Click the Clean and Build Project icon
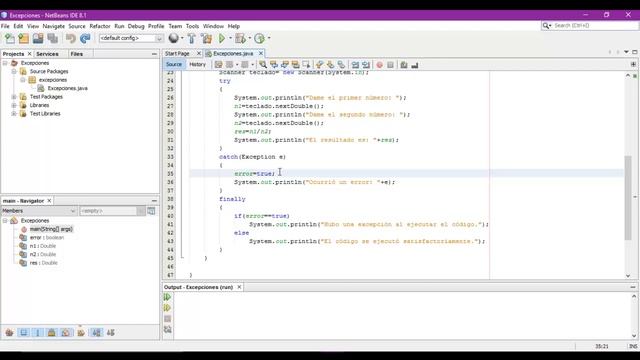Image resolution: width=640 pixels, height=360 pixels. coord(207,38)
